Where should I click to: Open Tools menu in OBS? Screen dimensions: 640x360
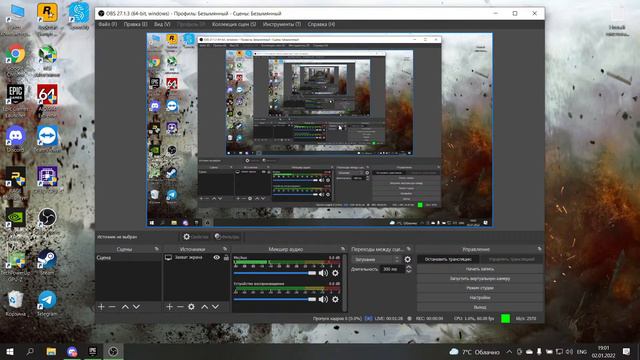tap(282, 24)
